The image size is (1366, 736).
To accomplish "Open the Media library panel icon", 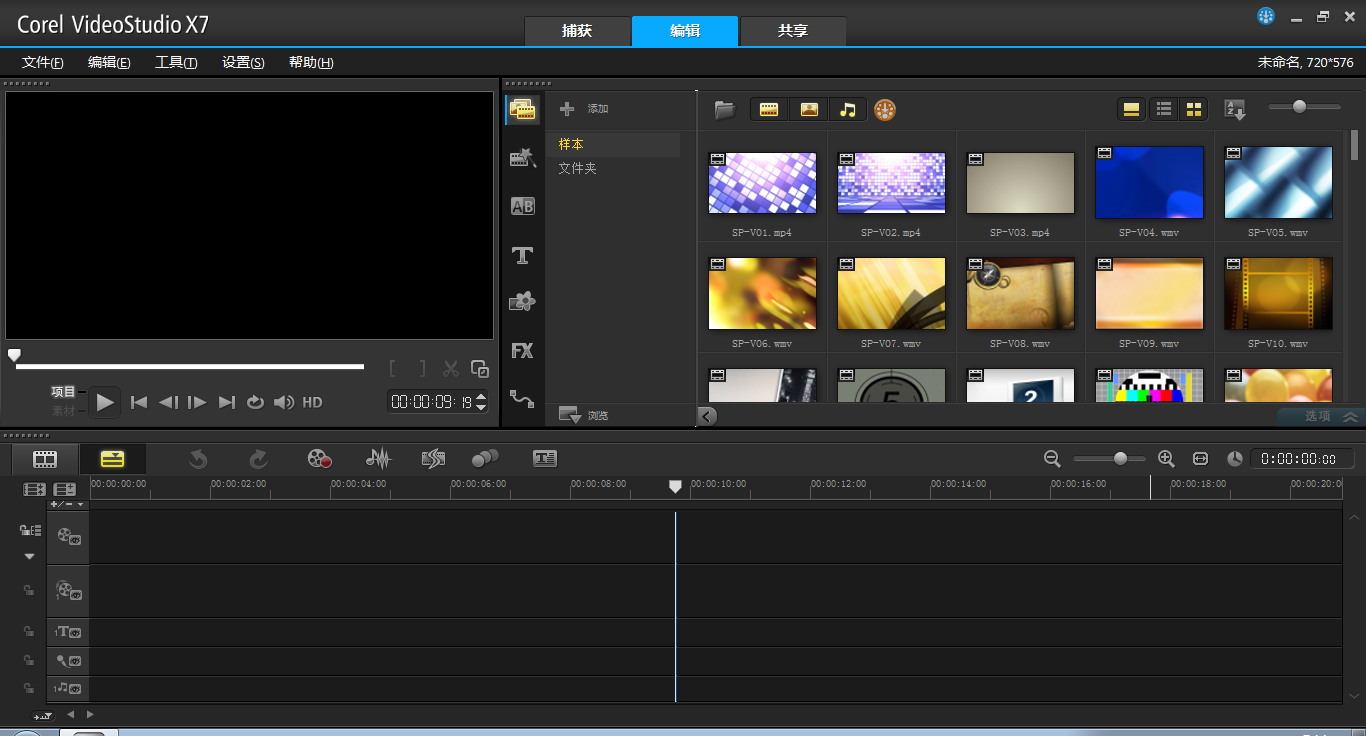I will point(523,110).
